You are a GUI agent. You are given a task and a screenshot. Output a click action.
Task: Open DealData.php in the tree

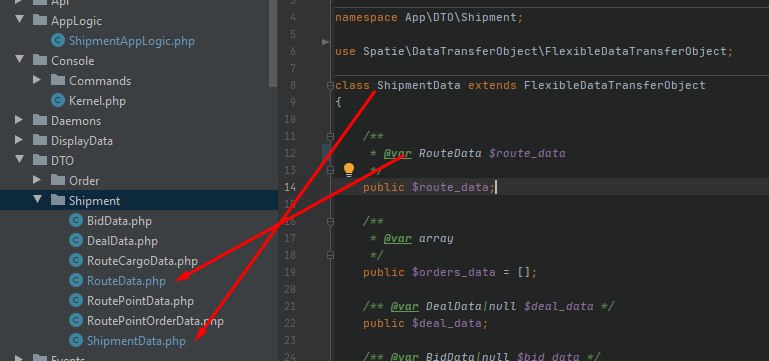tap(122, 241)
